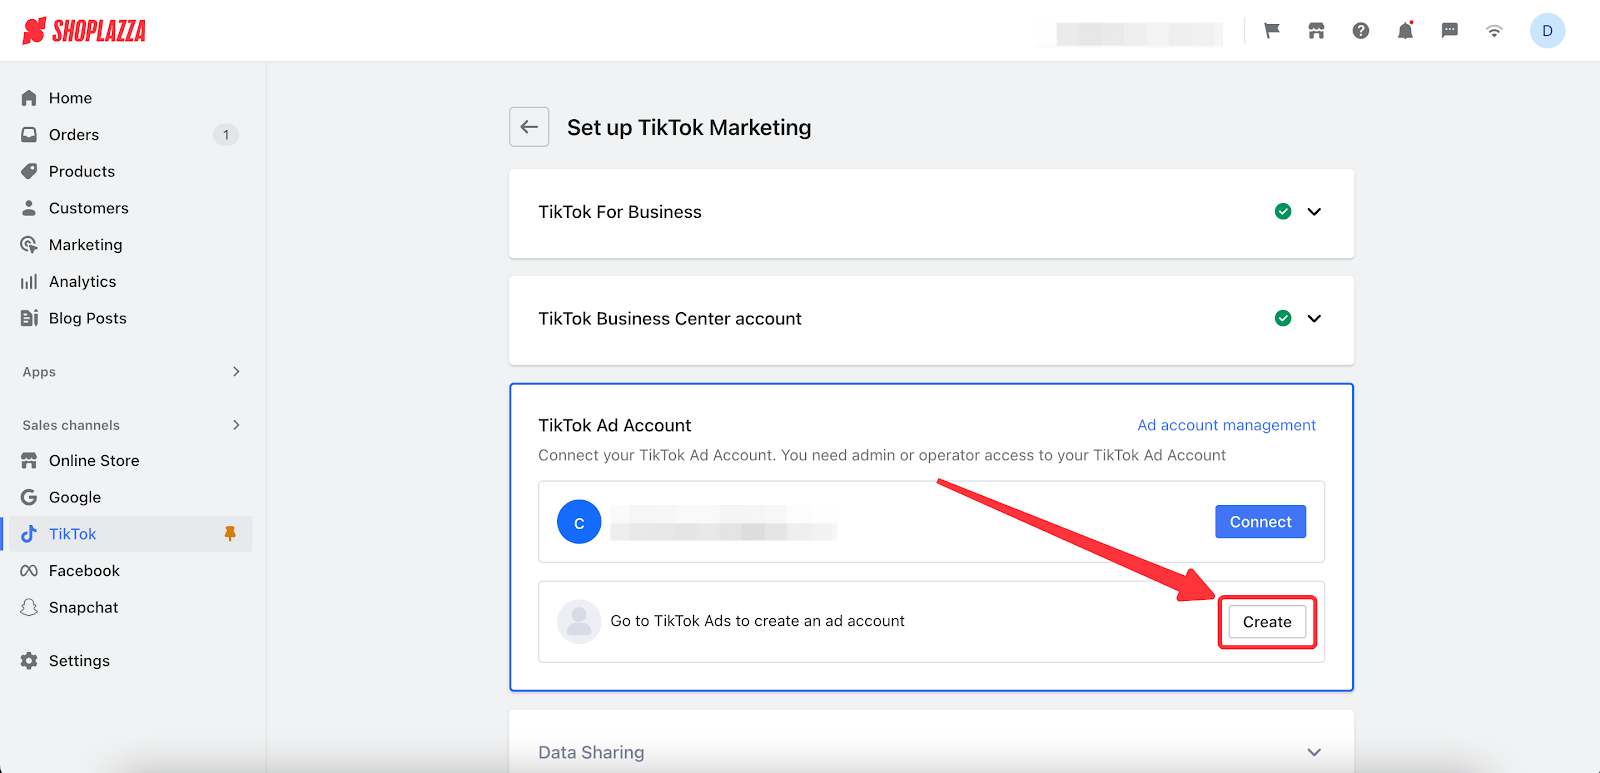The image size is (1600, 773).
Task: Click the grey placeholder profile avatar
Action: coord(579,622)
